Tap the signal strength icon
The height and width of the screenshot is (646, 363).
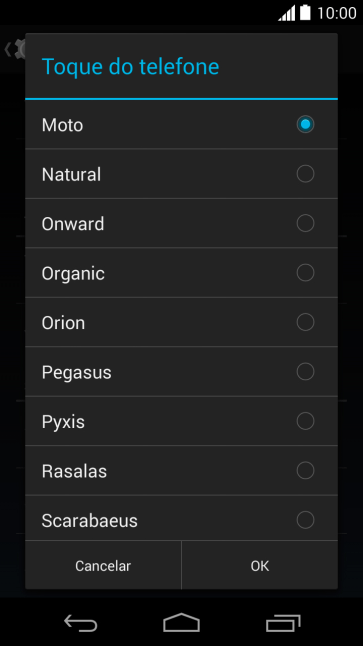[287, 13]
